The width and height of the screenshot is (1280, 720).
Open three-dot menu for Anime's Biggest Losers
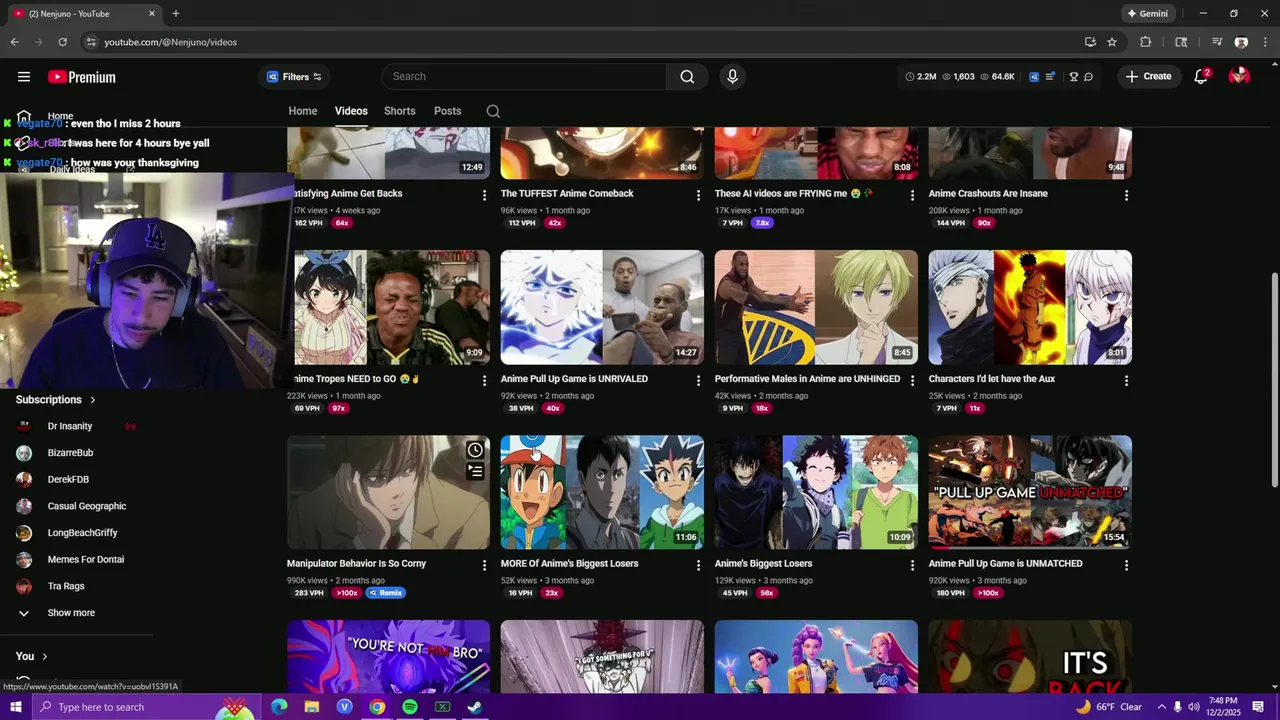pos(912,565)
